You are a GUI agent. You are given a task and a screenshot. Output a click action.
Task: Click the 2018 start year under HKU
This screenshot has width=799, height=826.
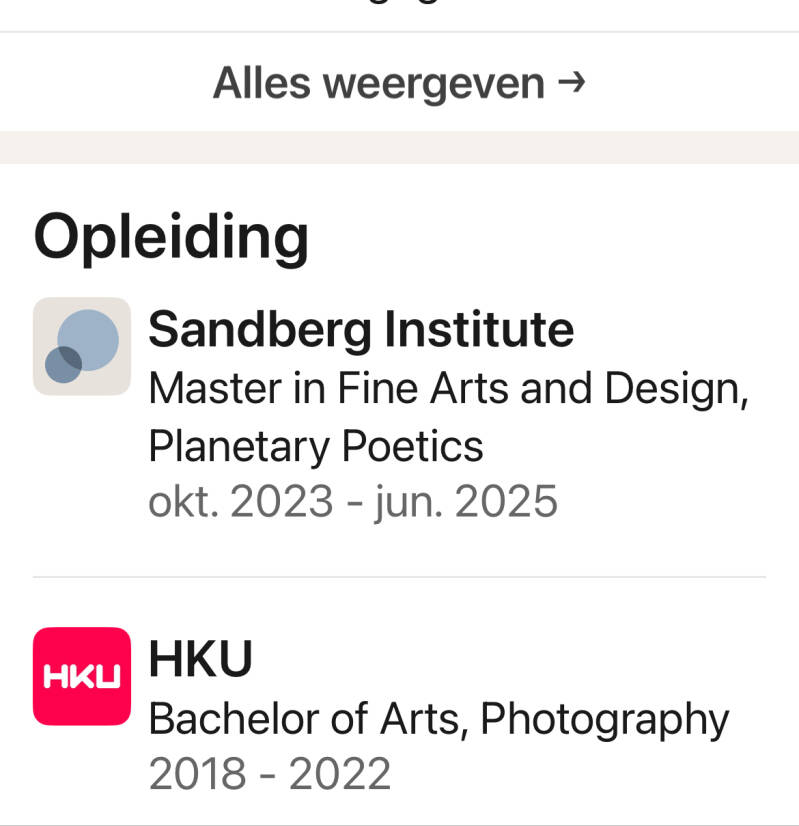tap(197, 774)
